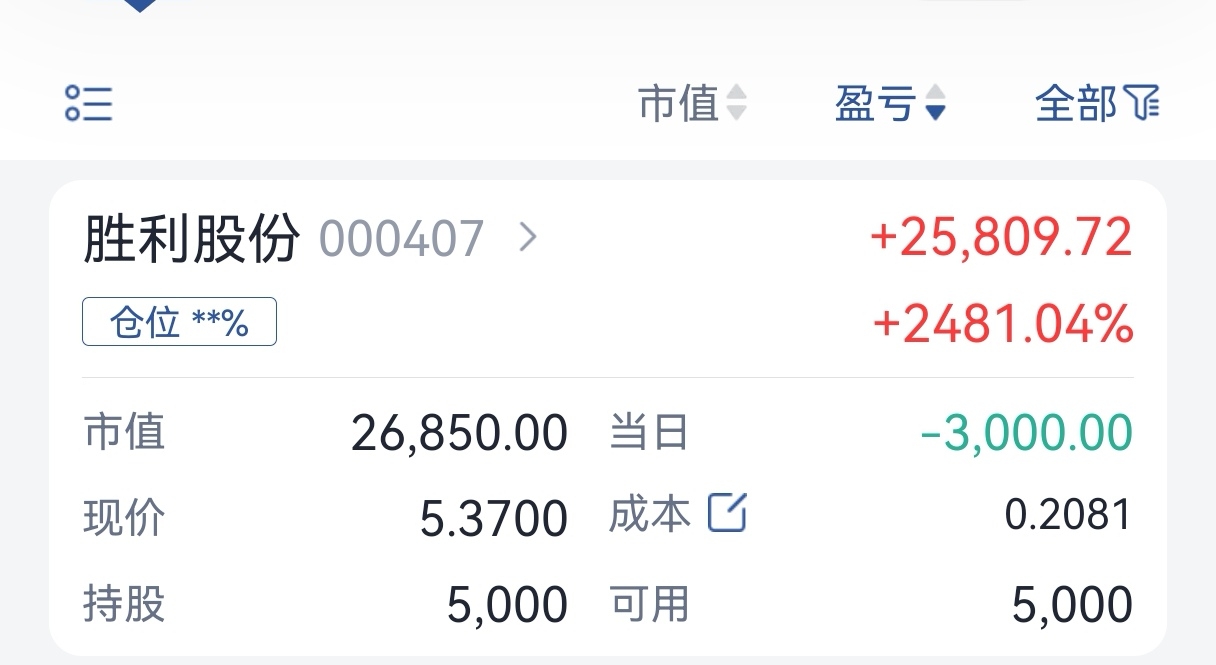Open details via chevron after 000407

pyautogui.click(x=528, y=238)
